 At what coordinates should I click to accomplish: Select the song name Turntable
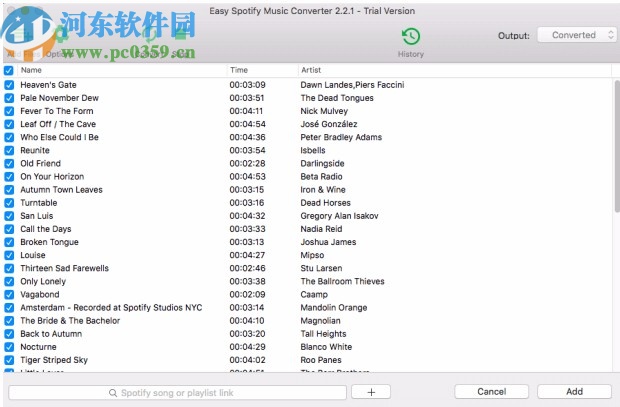coord(39,203)
